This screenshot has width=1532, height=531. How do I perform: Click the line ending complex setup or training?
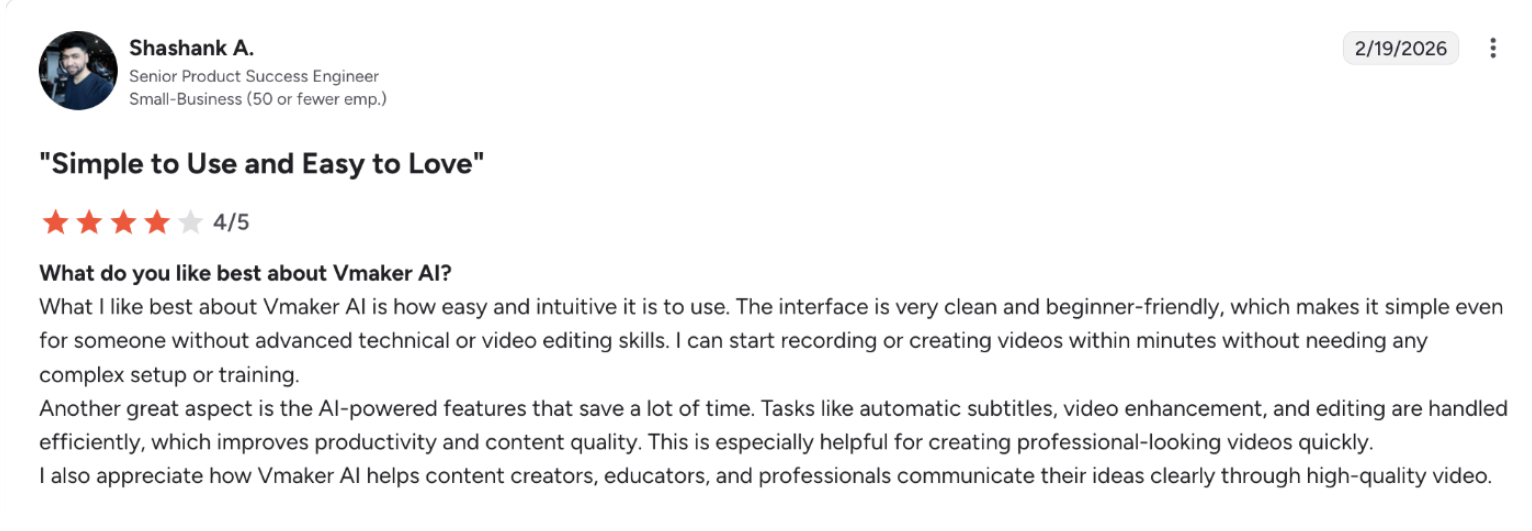[170, 375]
